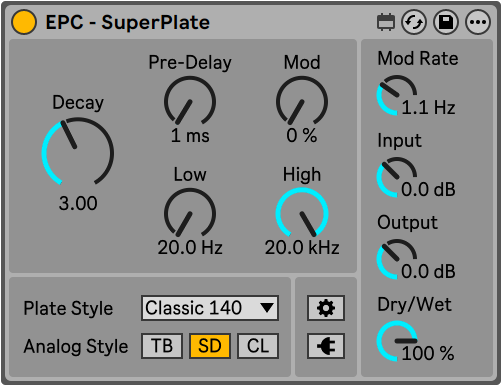
Task: Click the Mod Rate knob
Action: (x=397, y=96)
